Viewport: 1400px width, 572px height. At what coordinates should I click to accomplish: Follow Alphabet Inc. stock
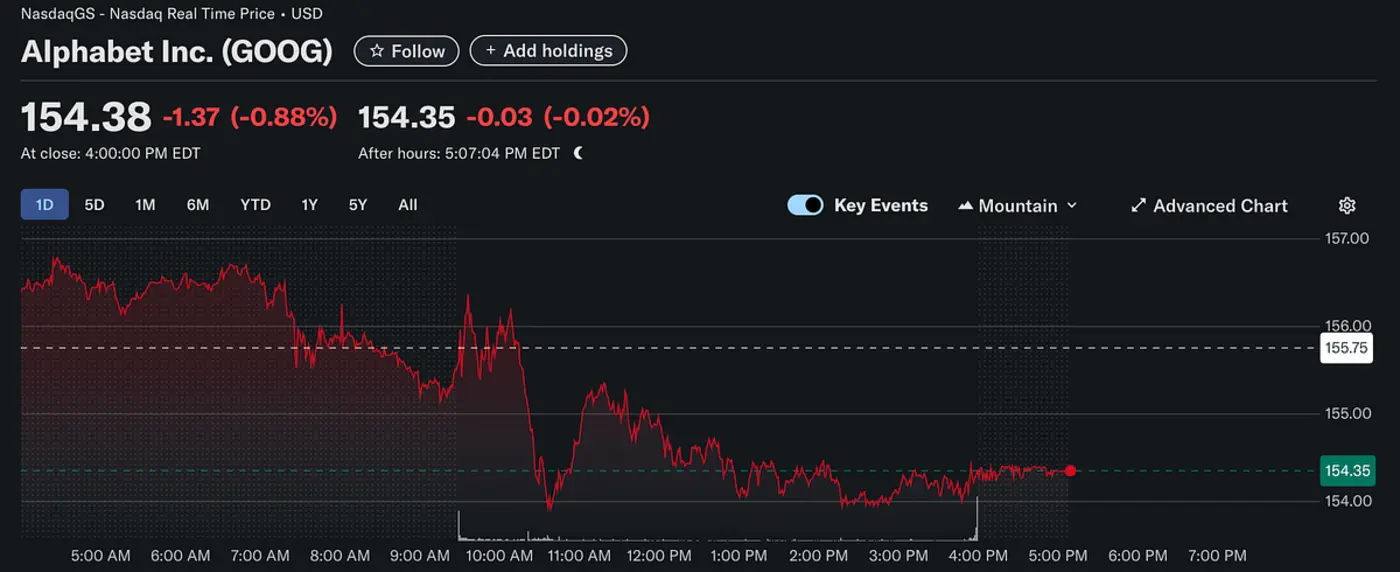407,50
